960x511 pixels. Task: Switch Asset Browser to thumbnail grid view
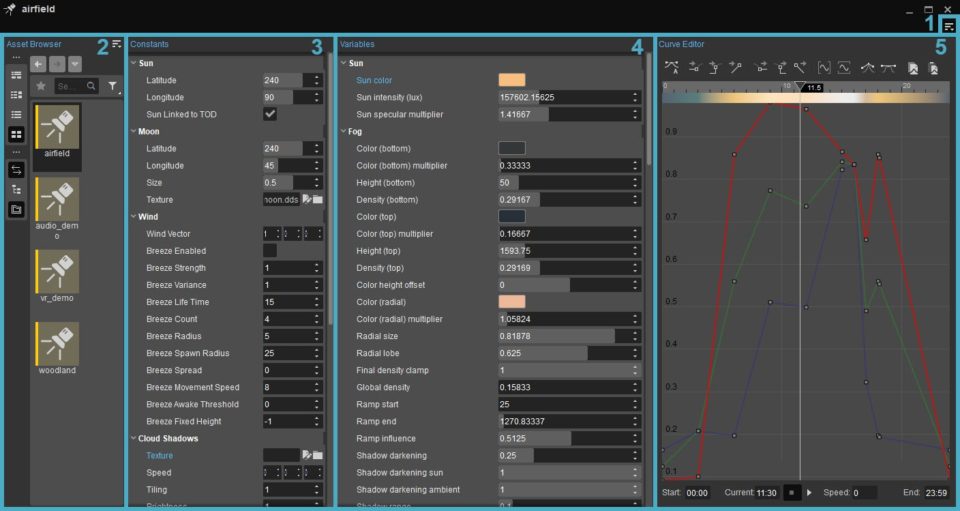17,134
